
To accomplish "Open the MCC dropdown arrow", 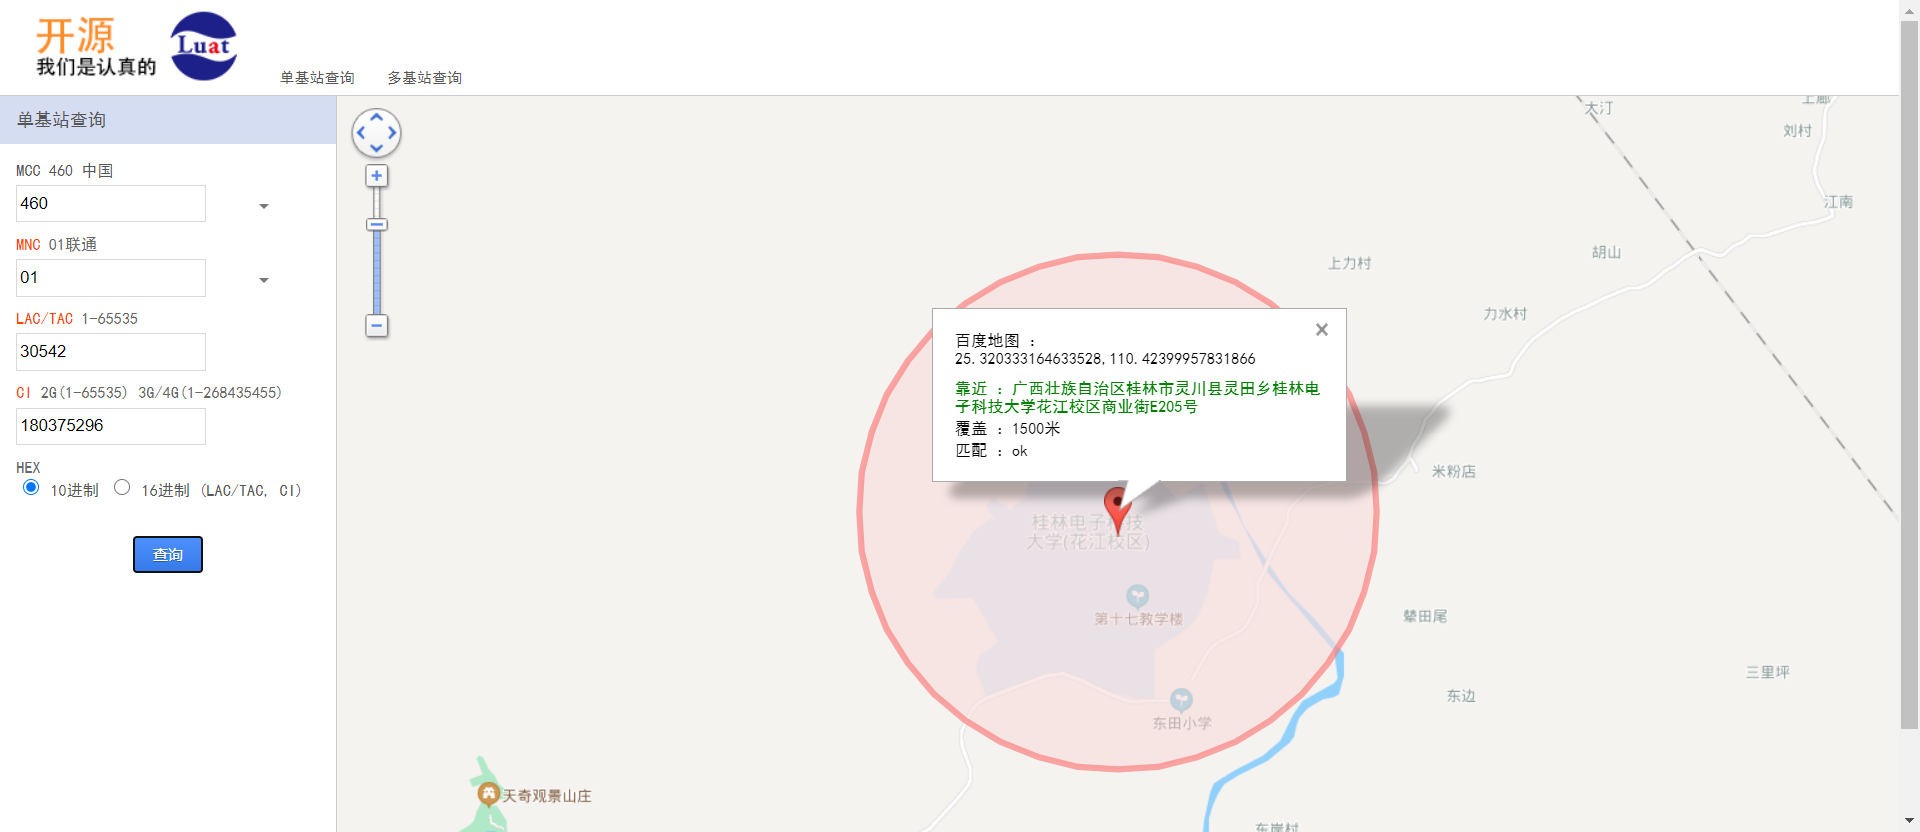I will (264, 206).
